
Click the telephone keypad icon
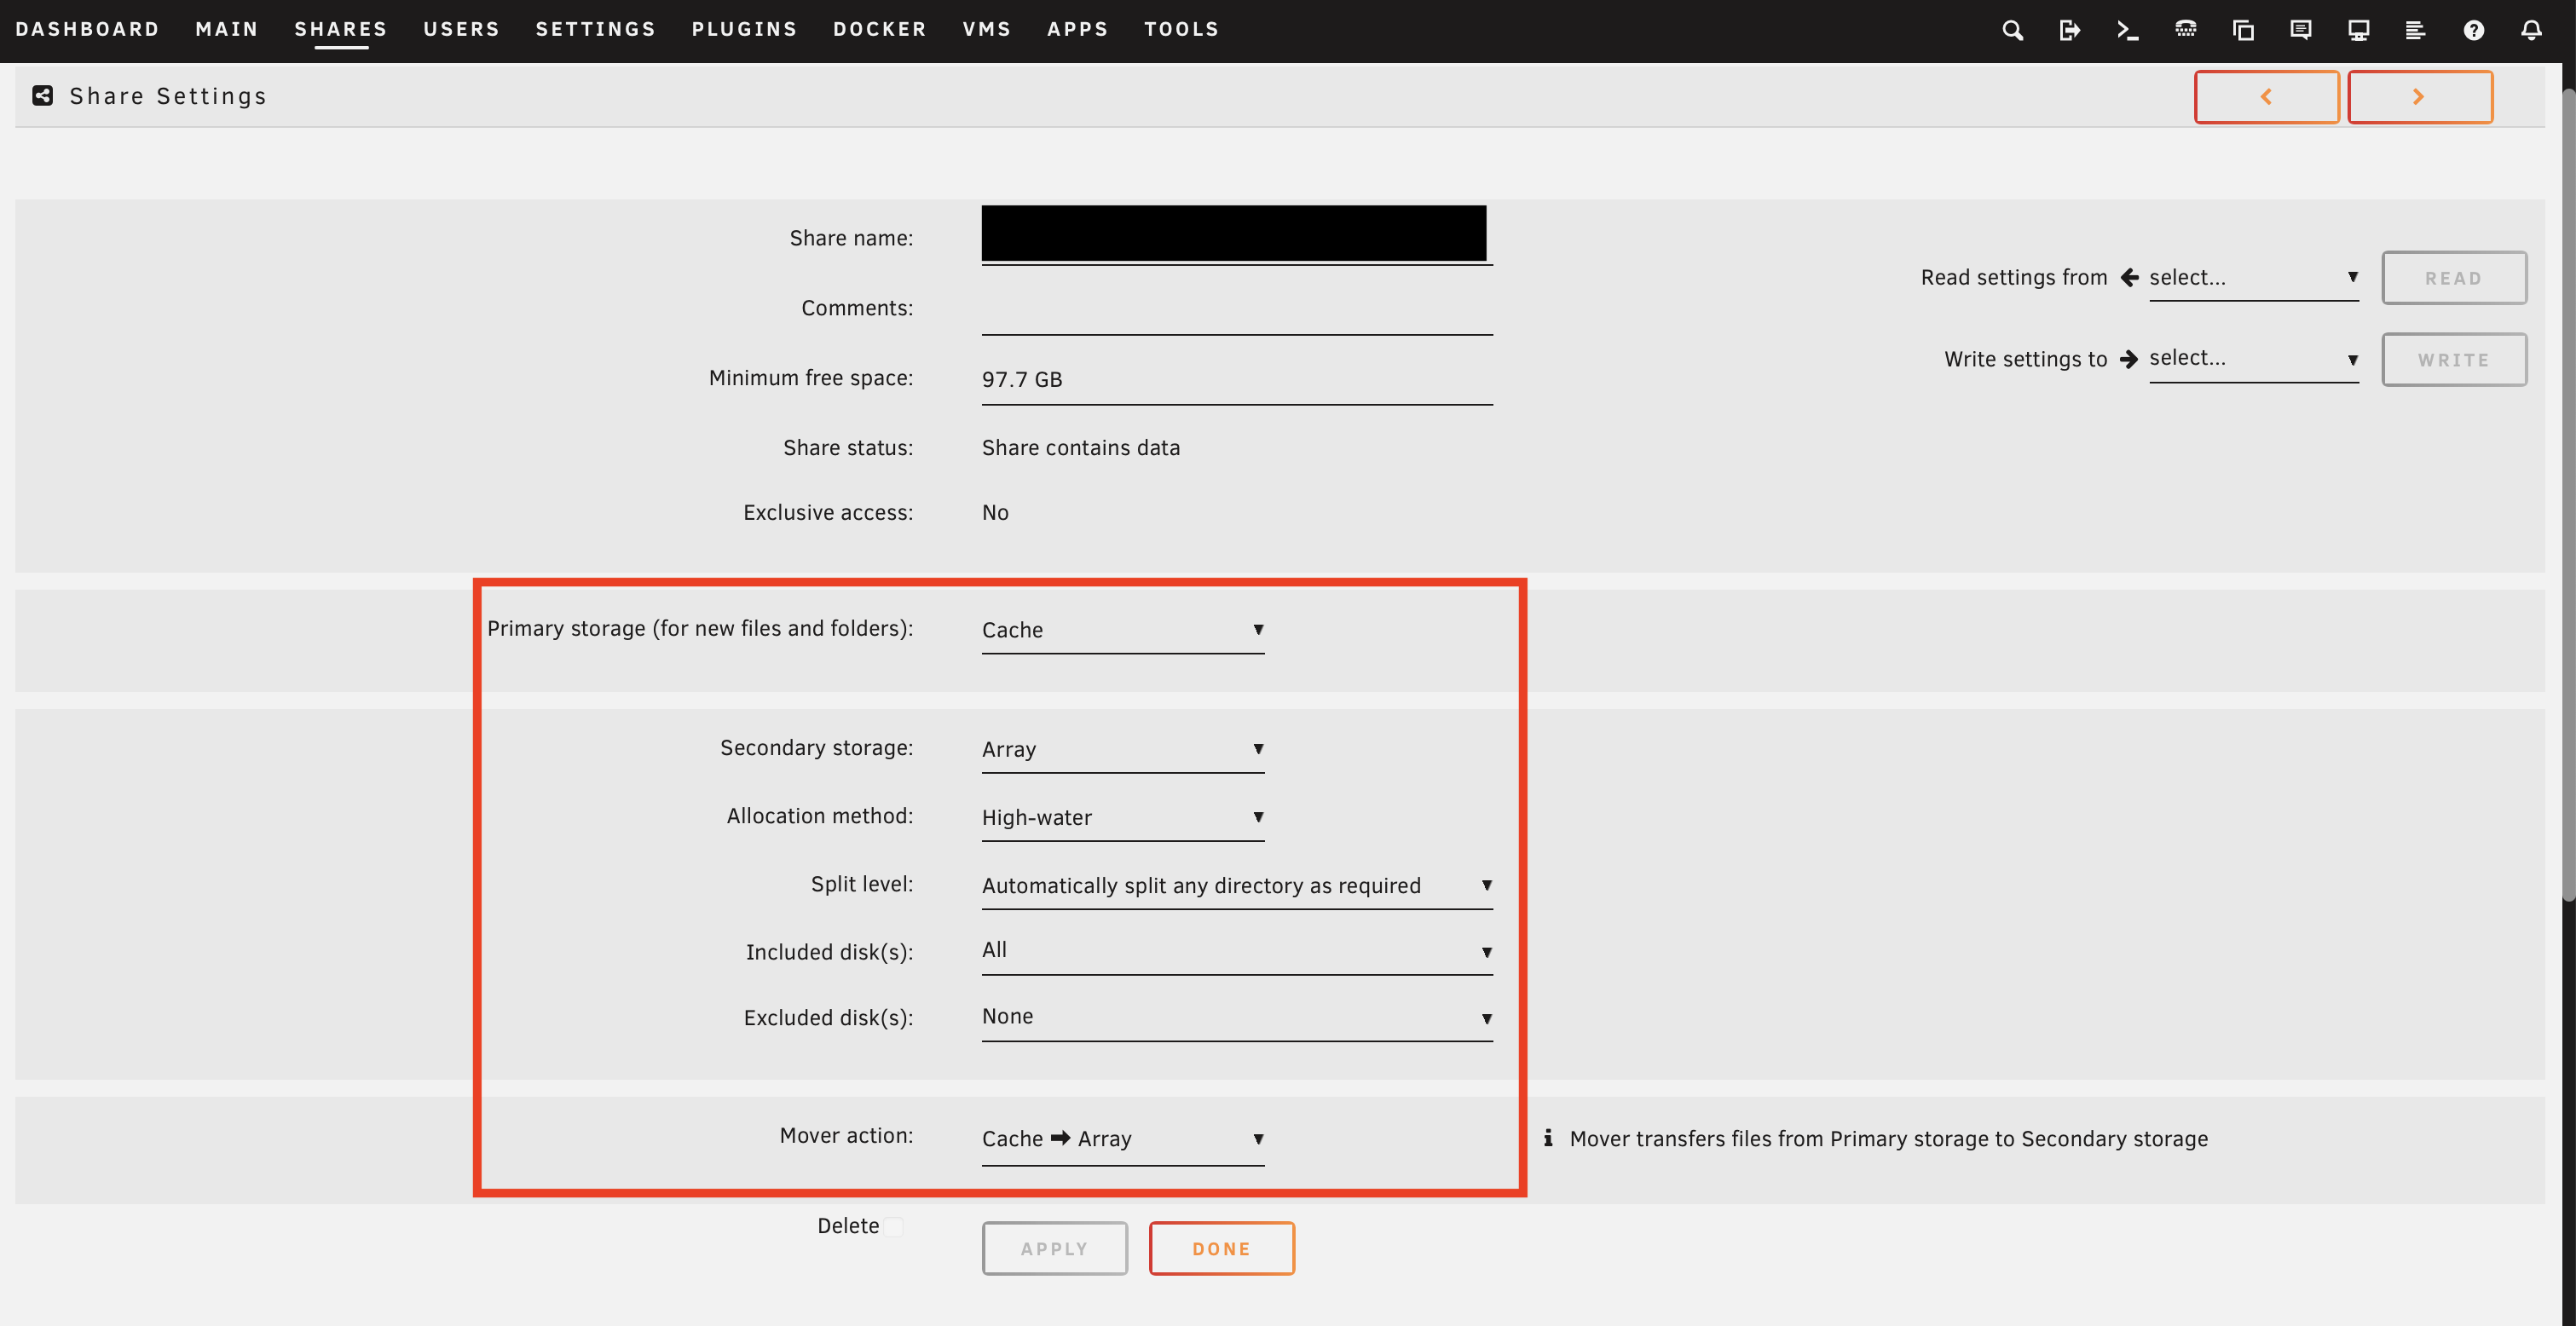coord(2185,30)
